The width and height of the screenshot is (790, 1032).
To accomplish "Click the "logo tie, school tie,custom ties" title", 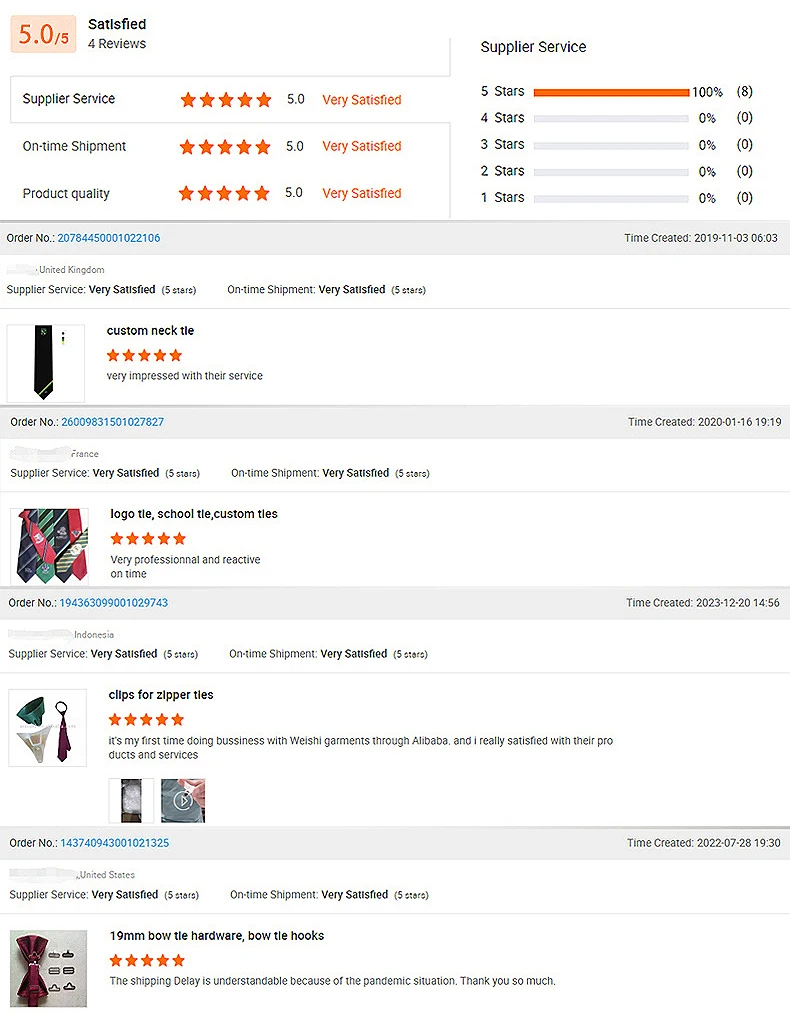I will click(194, 514).
